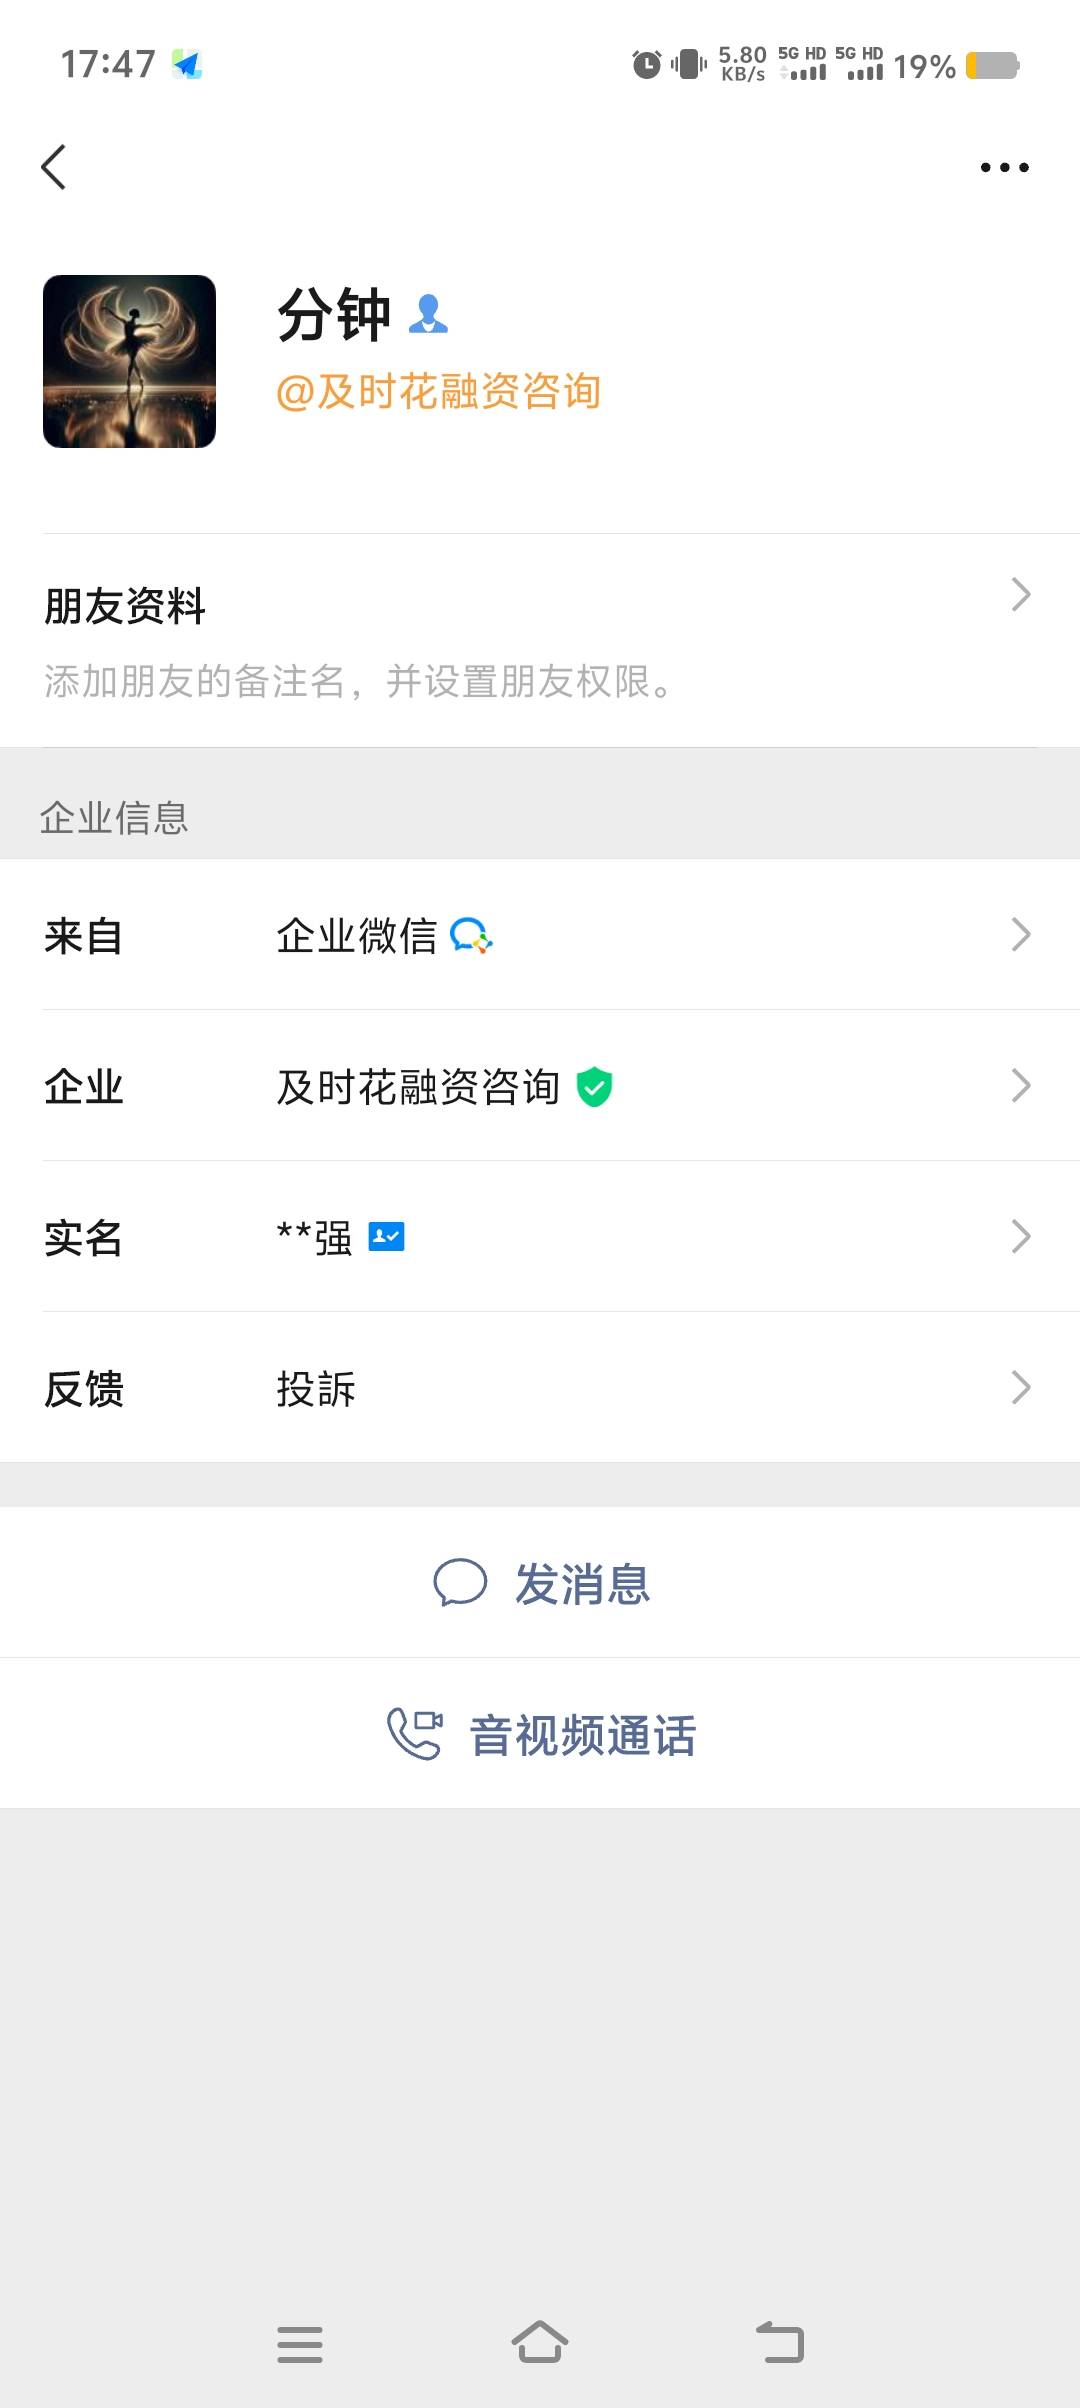
Task: Tap the phone and video call icon
Action: tap(414, 1733)
